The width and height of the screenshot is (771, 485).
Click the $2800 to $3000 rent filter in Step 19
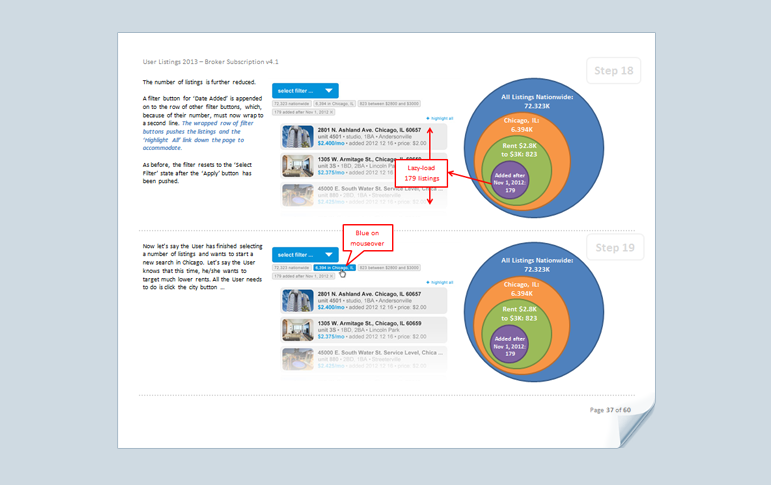click(389, 268)
